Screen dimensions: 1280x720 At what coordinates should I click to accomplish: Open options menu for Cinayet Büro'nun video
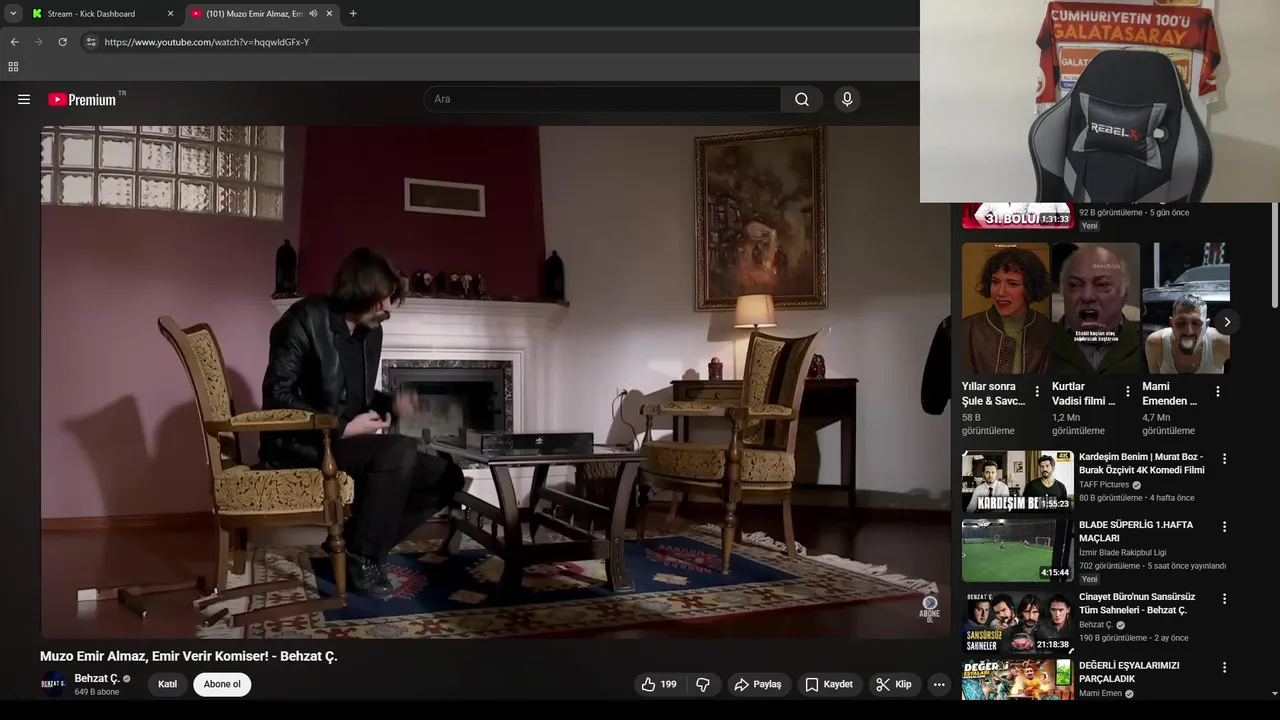(1224, 599)
